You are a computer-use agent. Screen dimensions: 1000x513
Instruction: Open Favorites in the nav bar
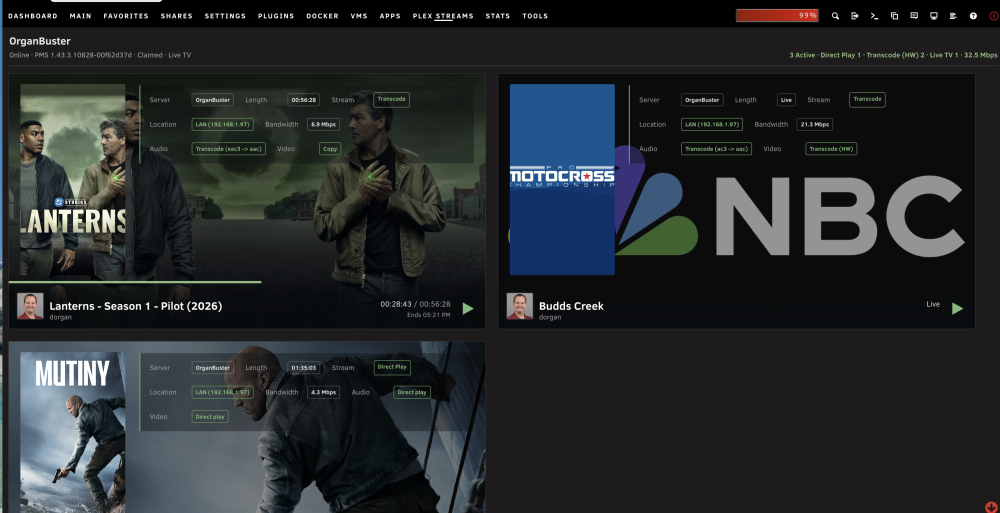click(126, 16)
